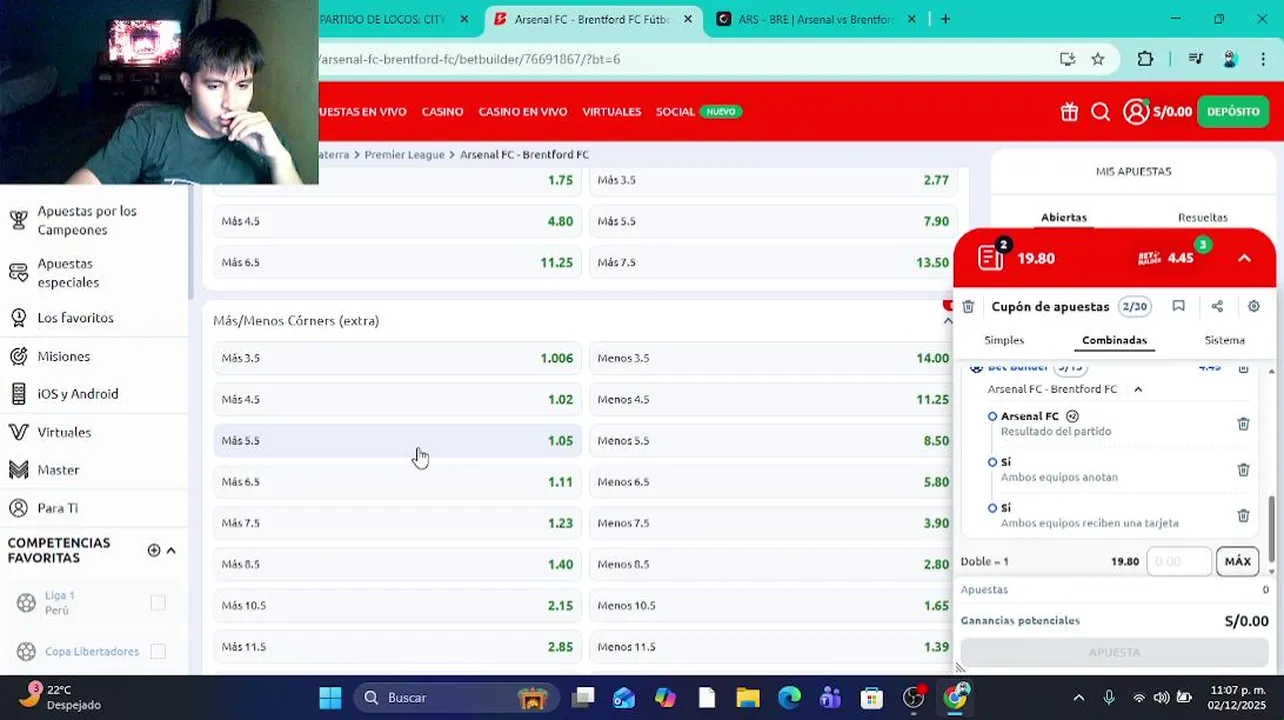Collapse the Arsenal FC - Brentford FC selections
Viewport: 1284px width, 720px height.
pyautogui.click(x=1138, y=389)
